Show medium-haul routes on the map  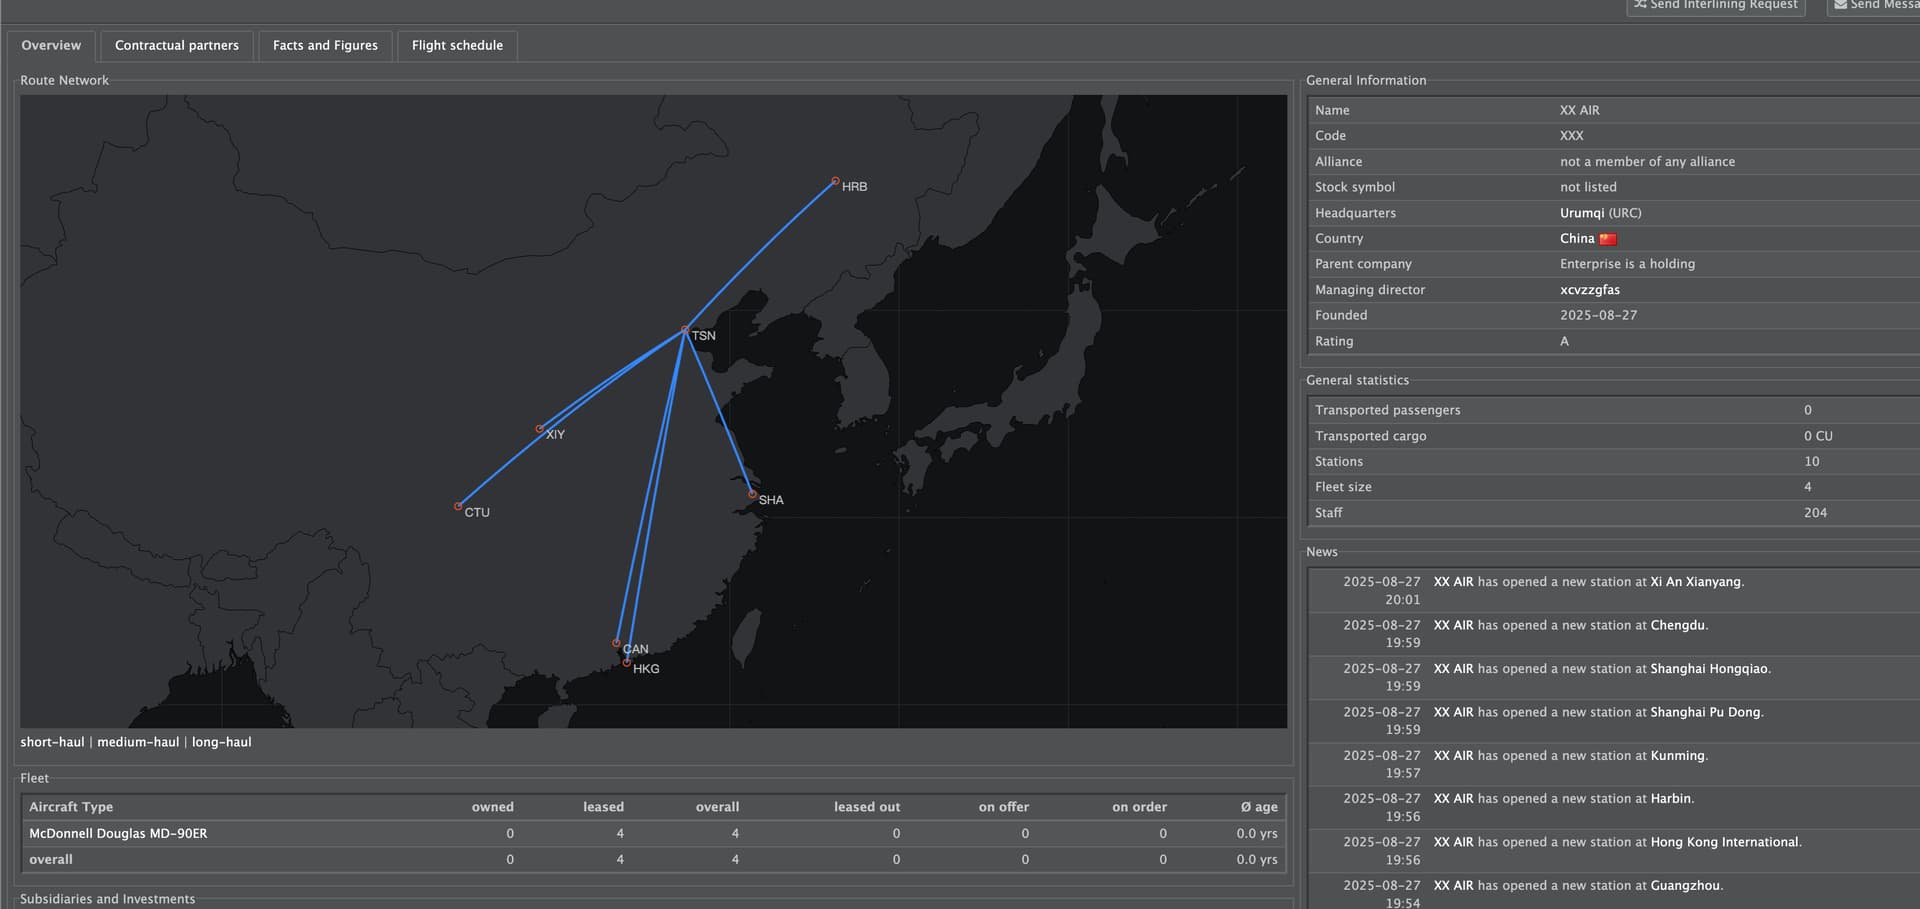pos(138,742)
